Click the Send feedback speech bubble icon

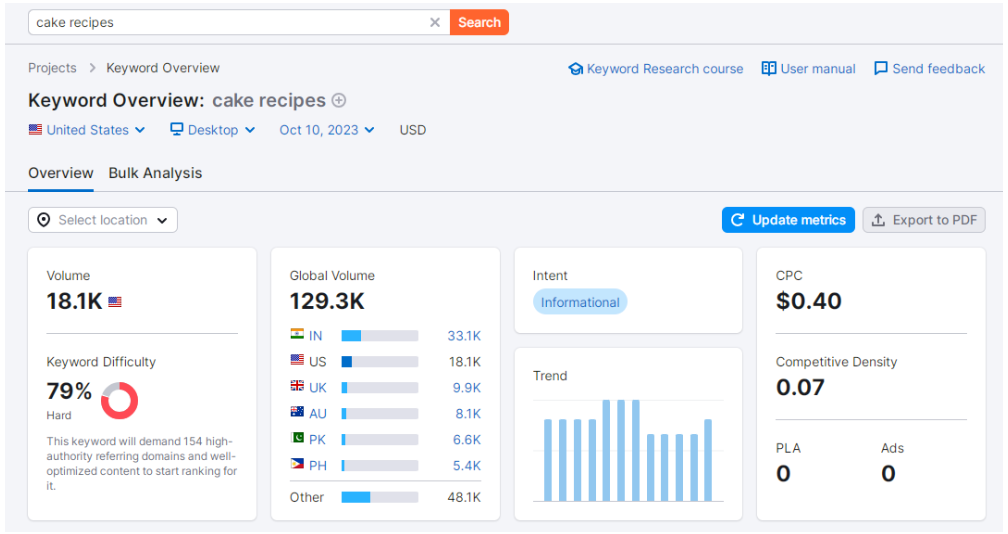(880, 68)
